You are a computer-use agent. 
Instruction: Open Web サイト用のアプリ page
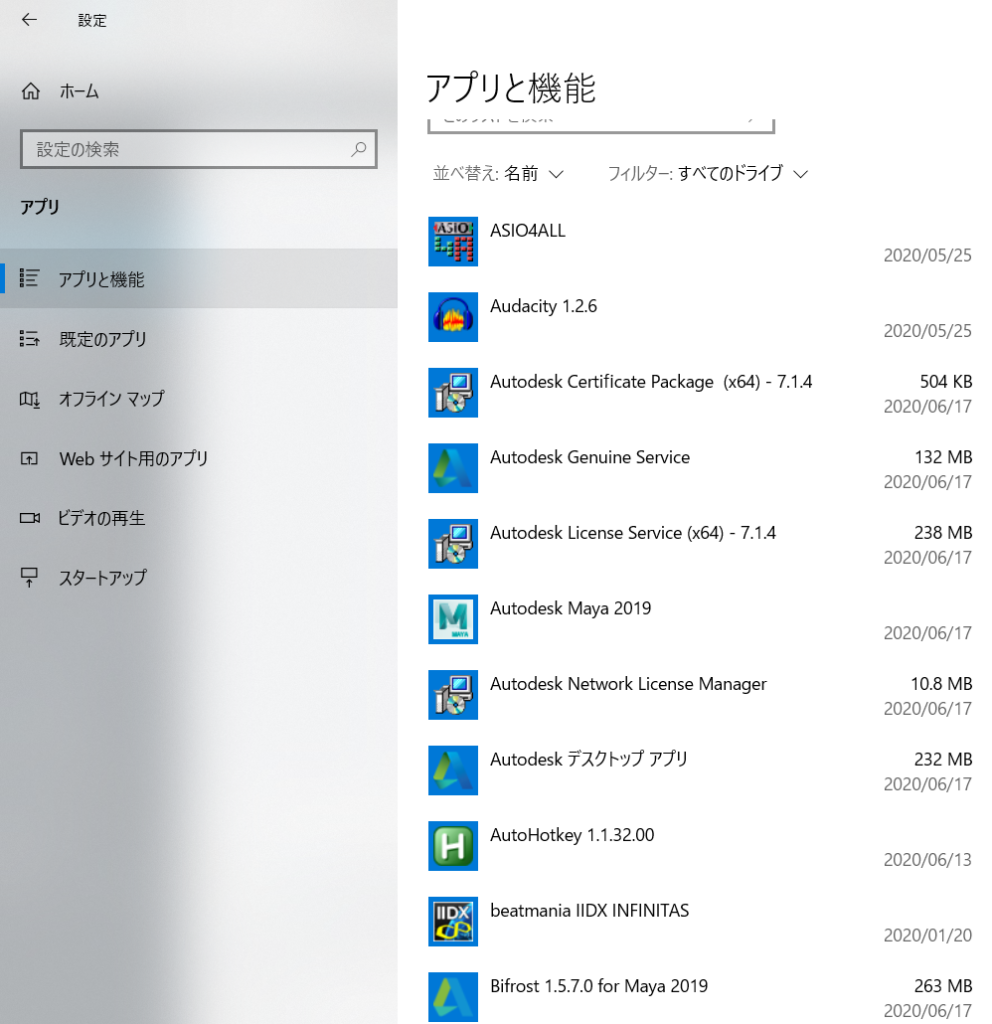199,458
